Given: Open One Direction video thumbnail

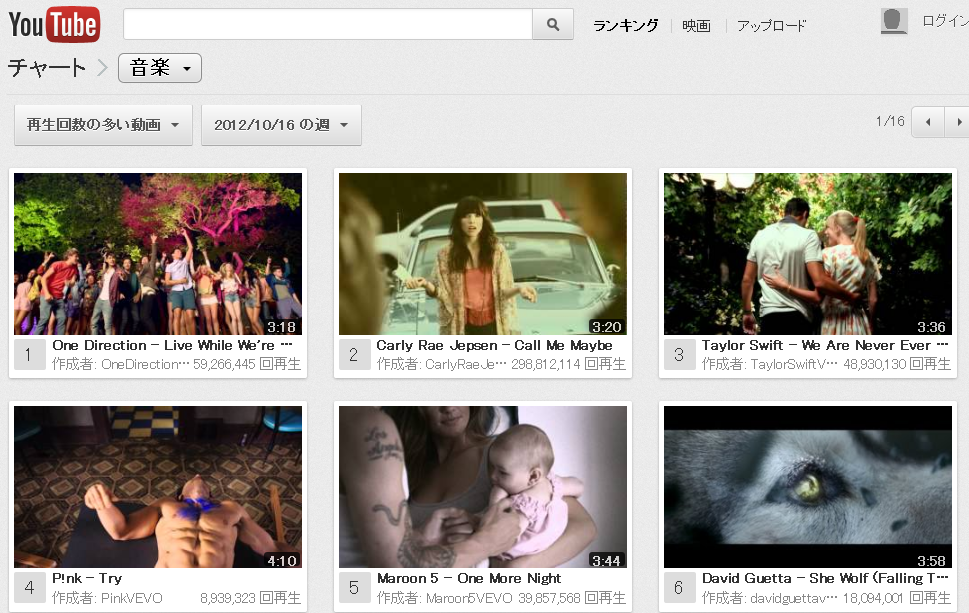Looking at the screenshot, I should (x=158, y=254).
